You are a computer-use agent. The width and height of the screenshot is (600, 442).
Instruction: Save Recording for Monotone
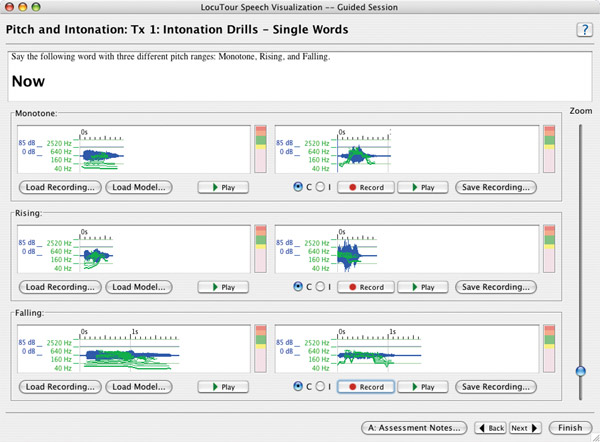496,187
